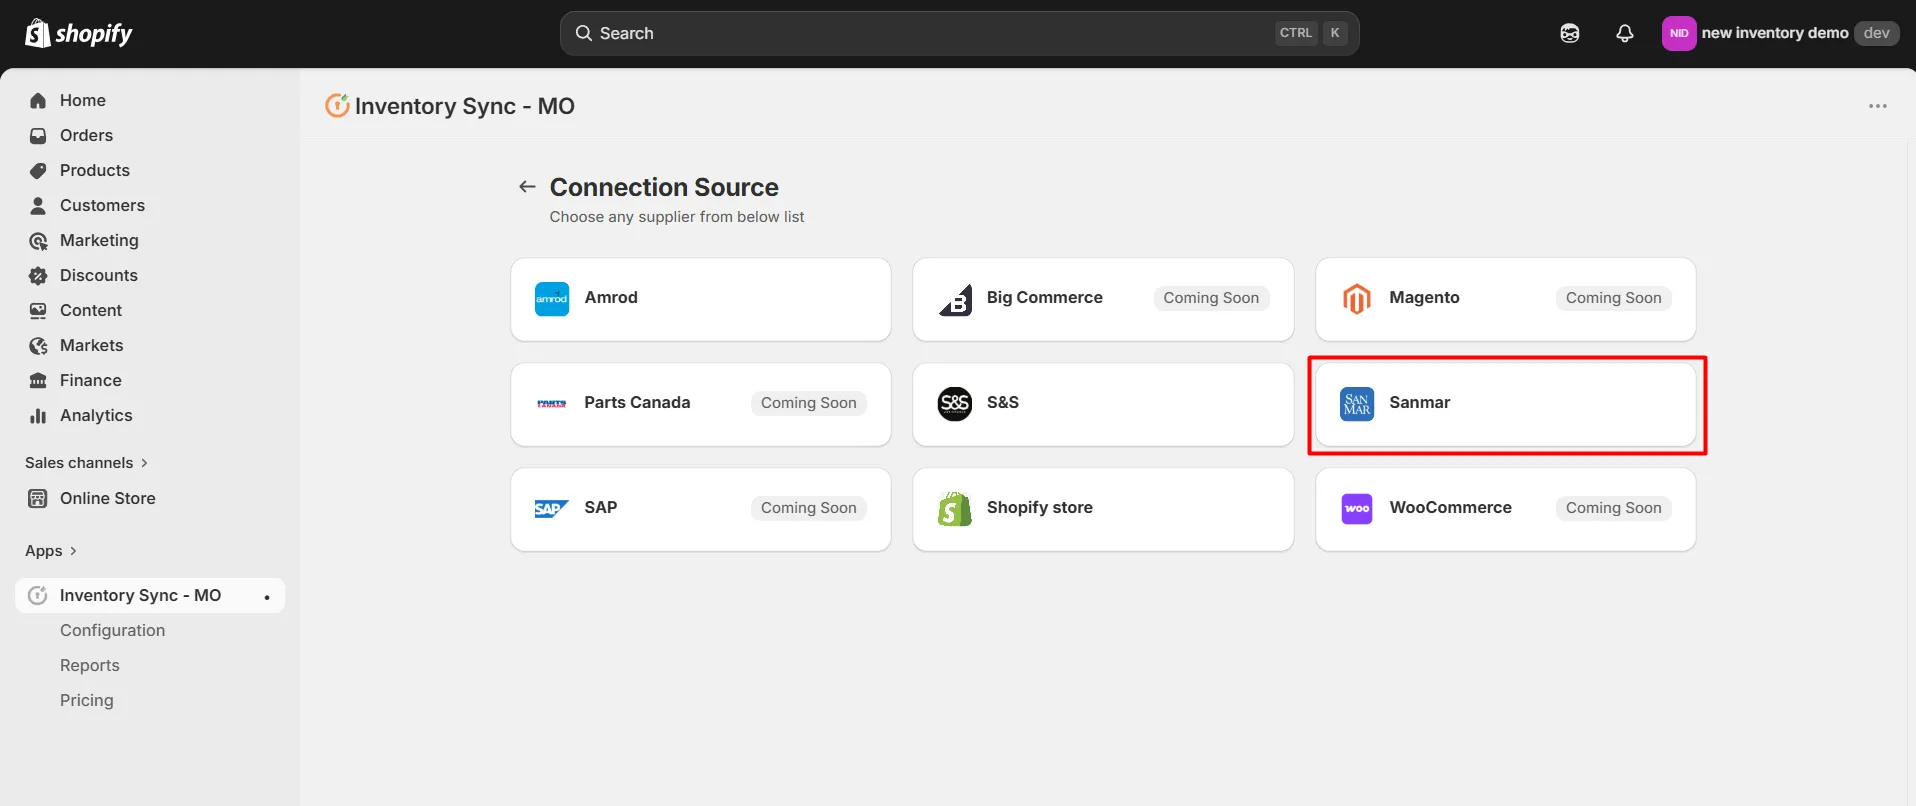The width and height of the screenshot is (1916, 806).
Task: Open the Sidekick assistant icon
Action: [x=1570, y=33]
